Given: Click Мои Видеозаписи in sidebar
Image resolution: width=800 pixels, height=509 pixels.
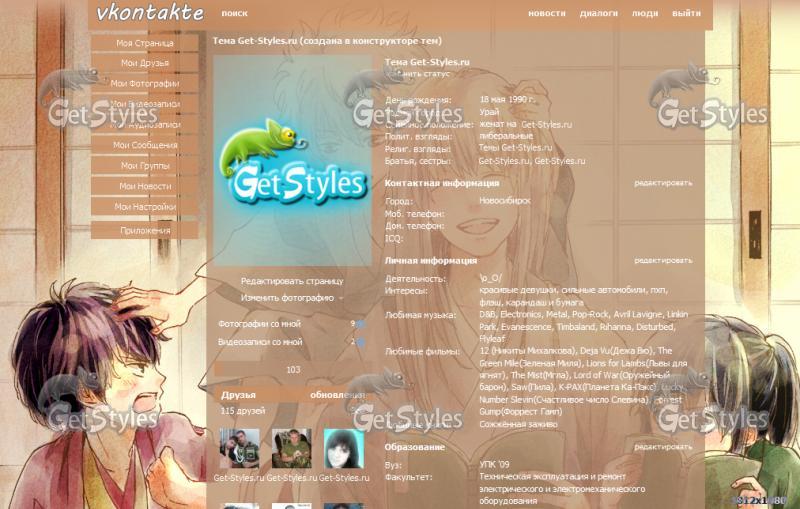Looking at the screenshot, I should (x=145, y=104).
